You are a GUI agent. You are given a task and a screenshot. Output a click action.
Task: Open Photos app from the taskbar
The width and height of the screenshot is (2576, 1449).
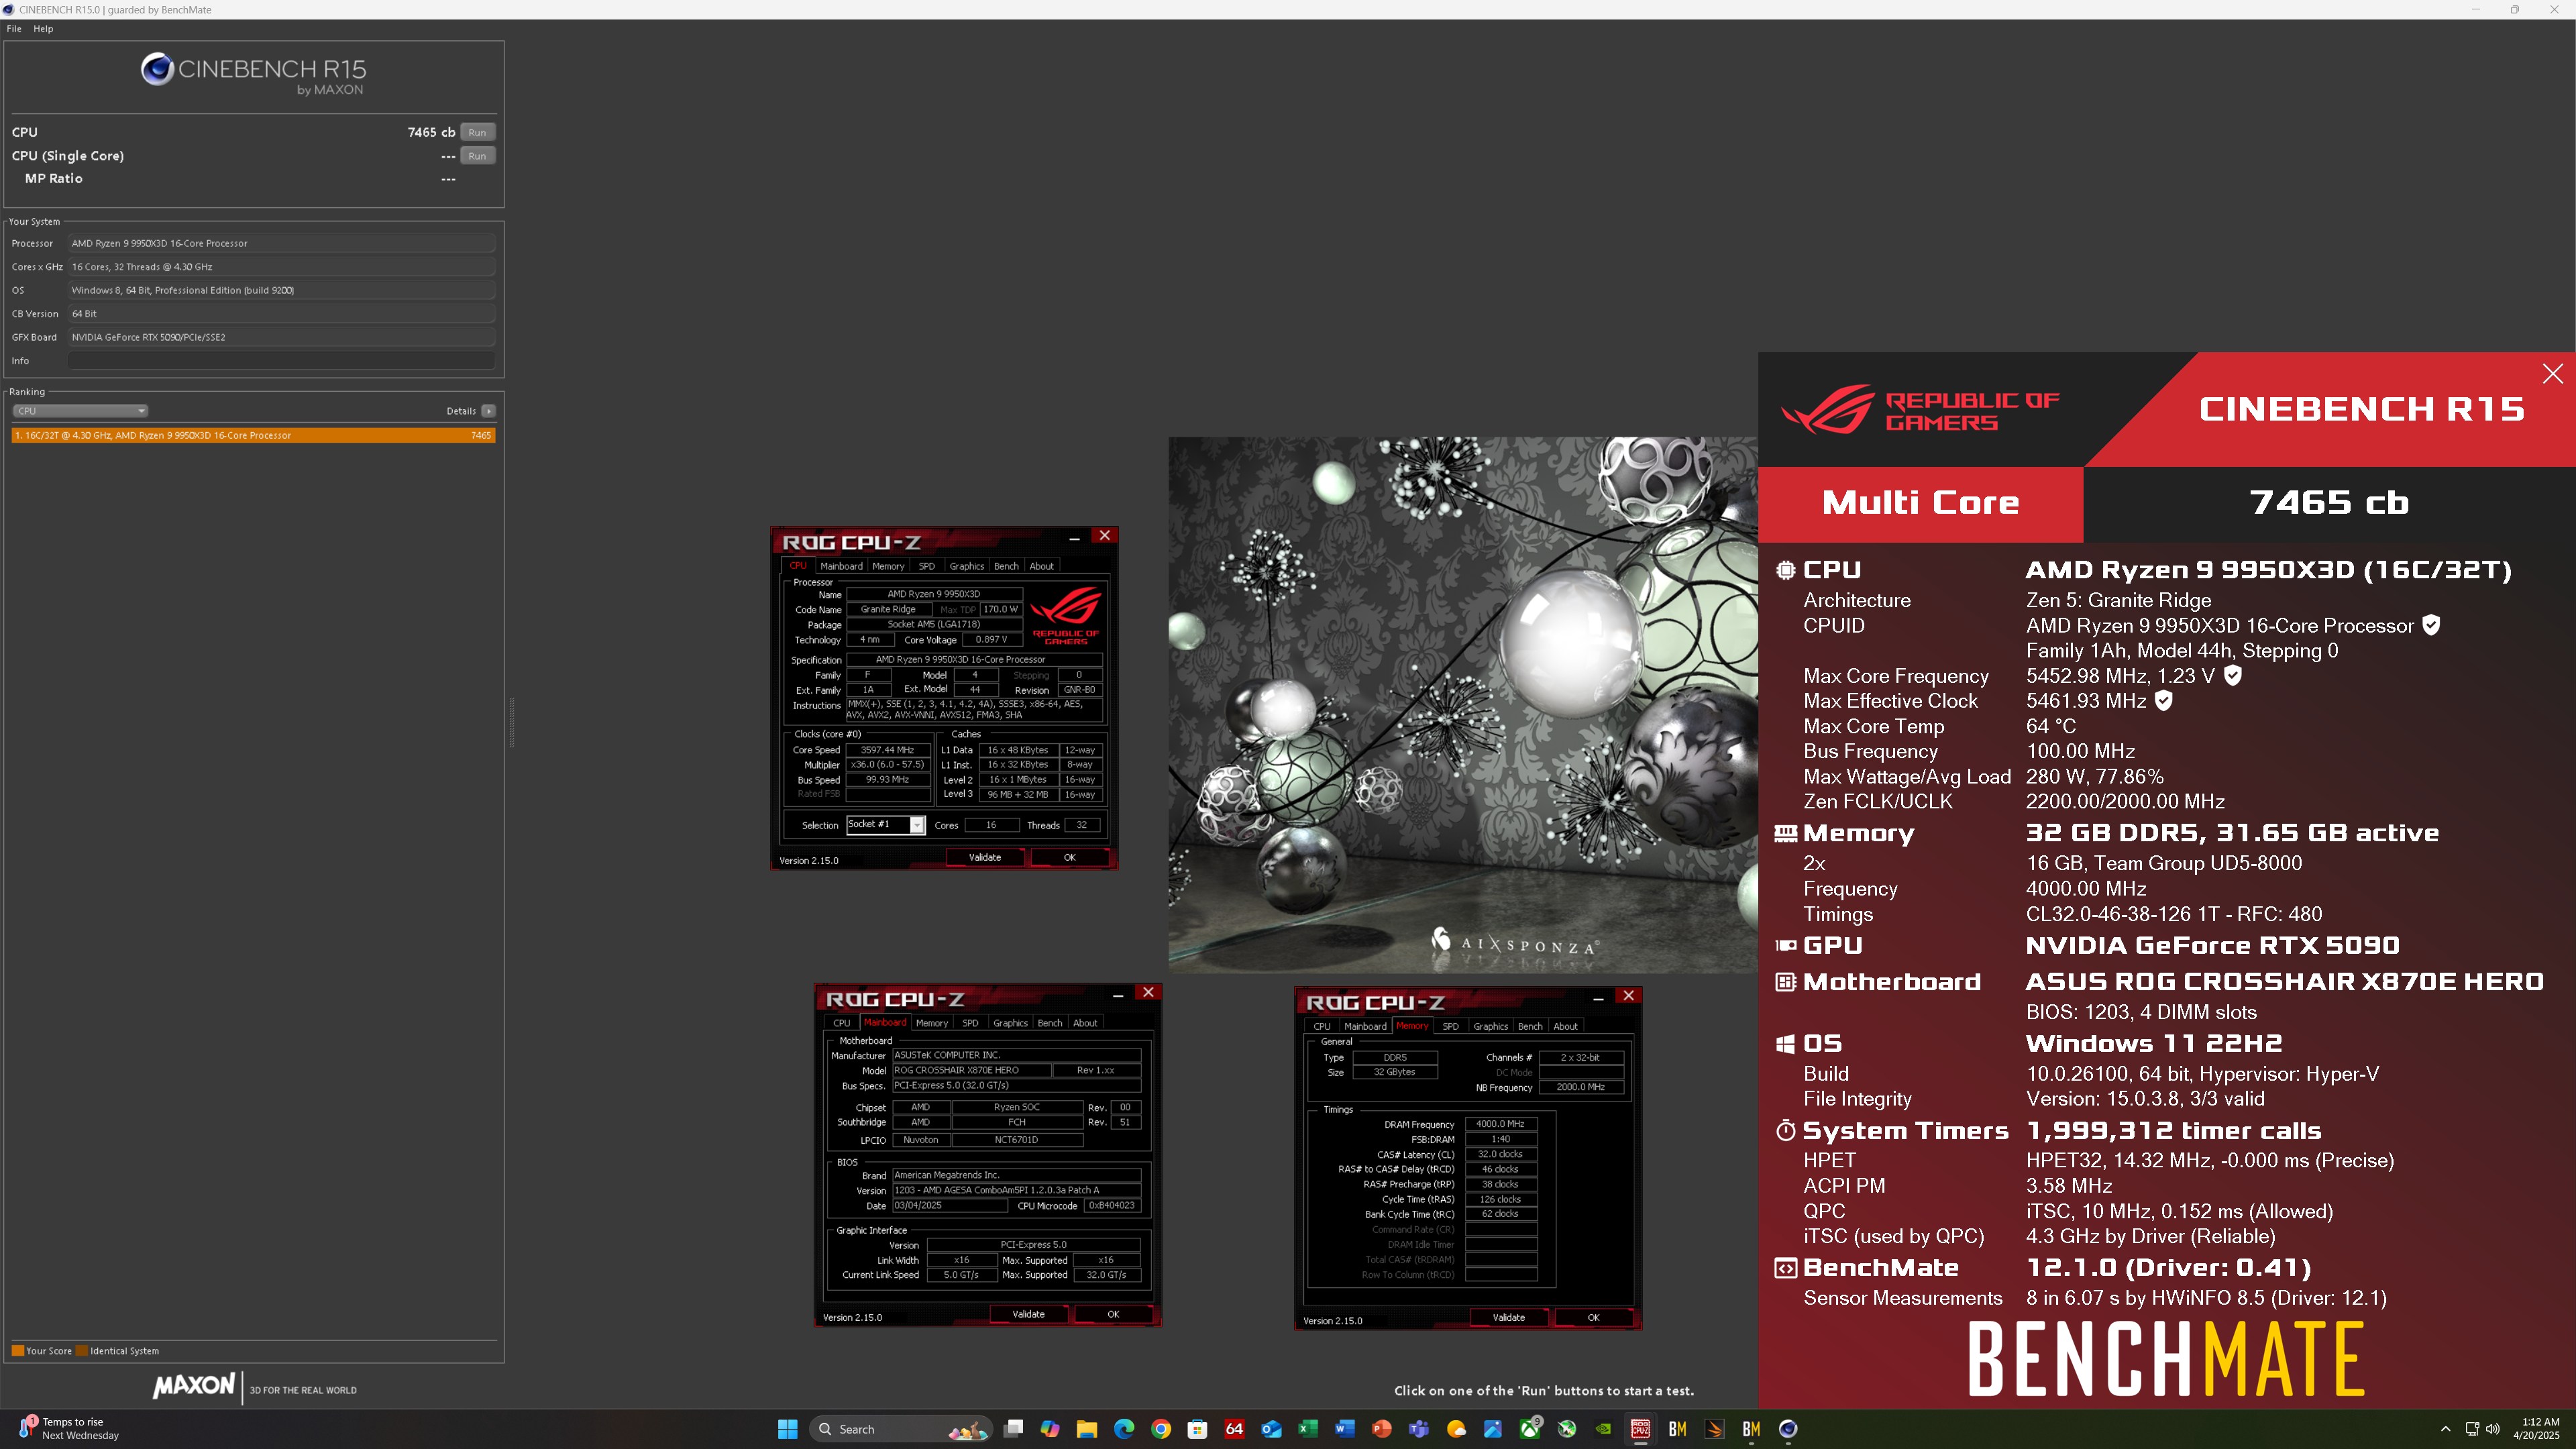click(x=1492, y=1429)
